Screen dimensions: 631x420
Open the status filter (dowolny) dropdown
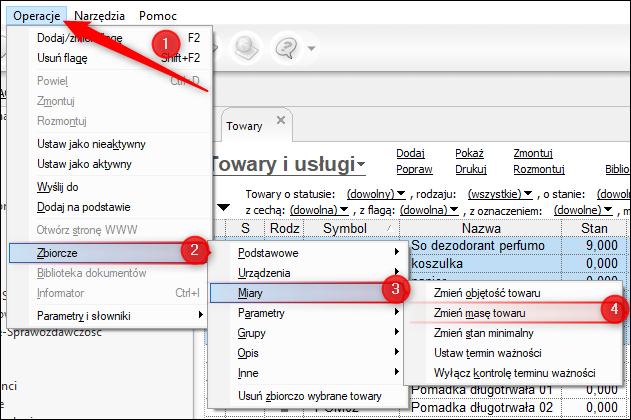tap(376, 194)
